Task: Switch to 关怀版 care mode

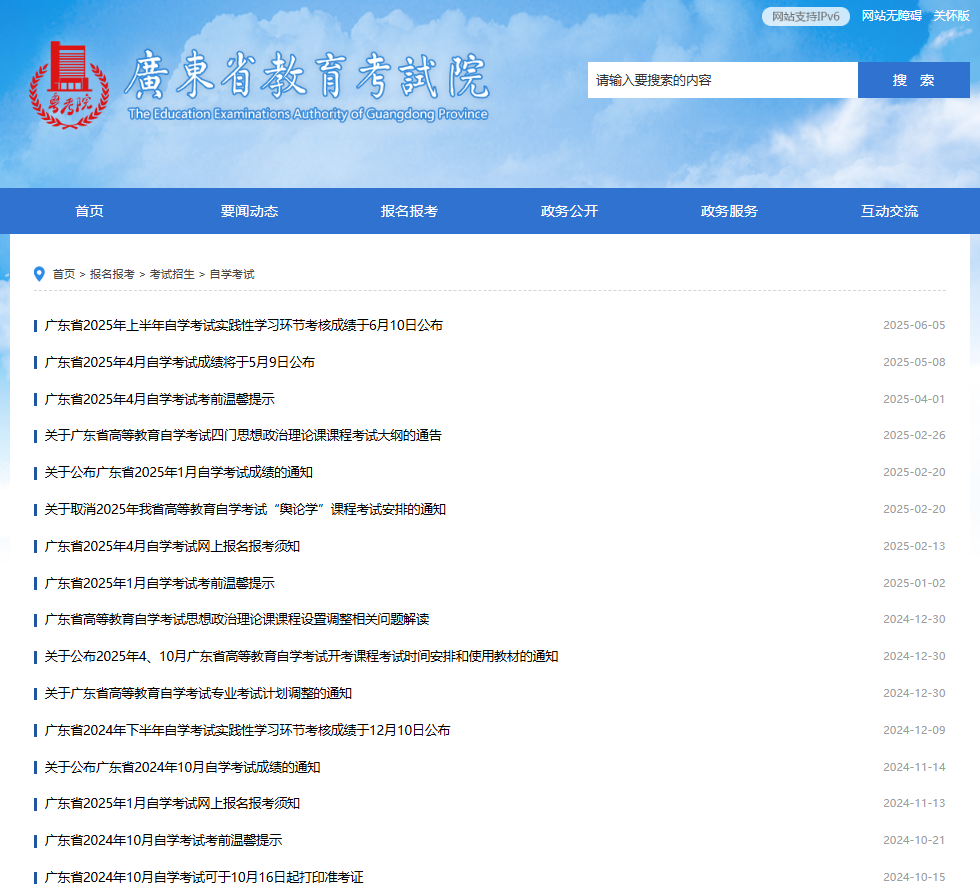Action: pos(951,16)
